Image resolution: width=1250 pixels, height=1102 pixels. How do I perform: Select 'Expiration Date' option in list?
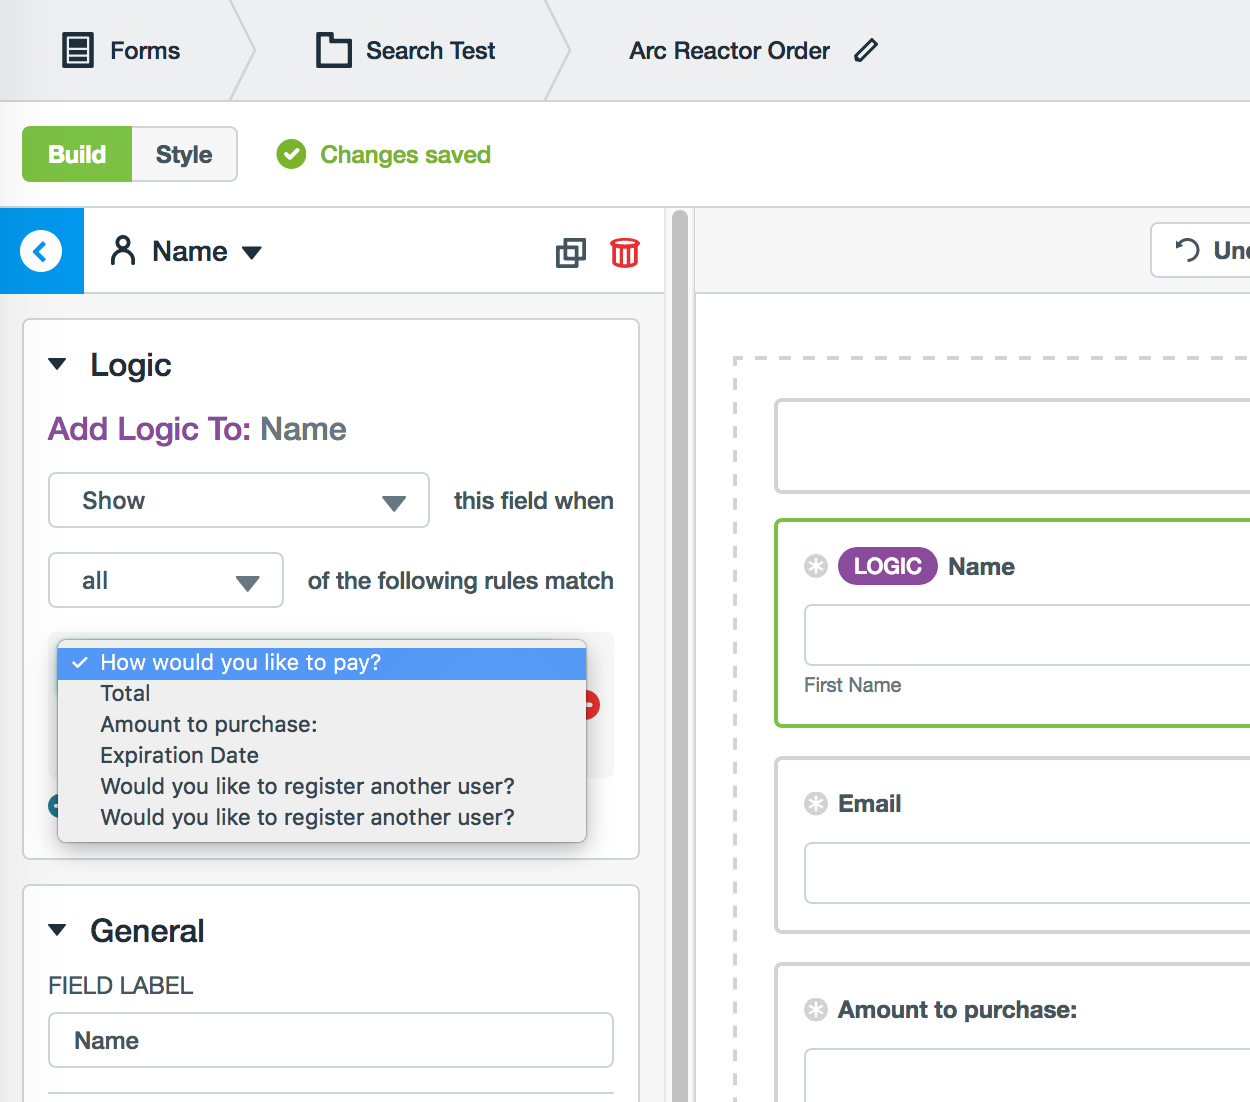(179, 755)
